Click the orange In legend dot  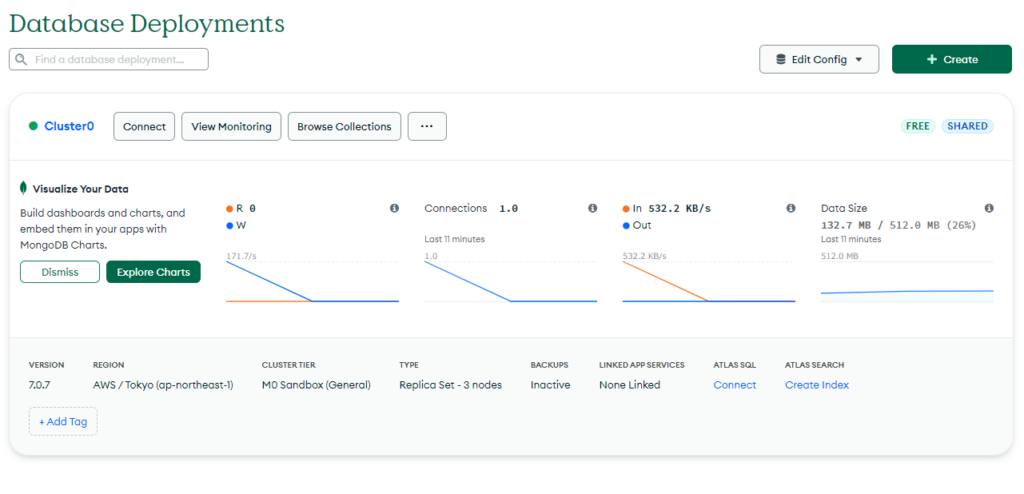pos(626,209)
